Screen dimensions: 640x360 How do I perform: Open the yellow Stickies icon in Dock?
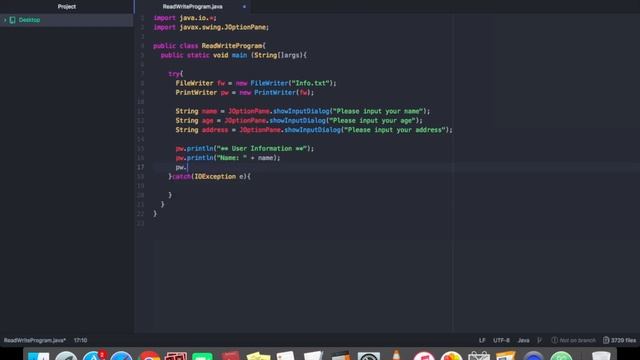[x=258, y=356]
